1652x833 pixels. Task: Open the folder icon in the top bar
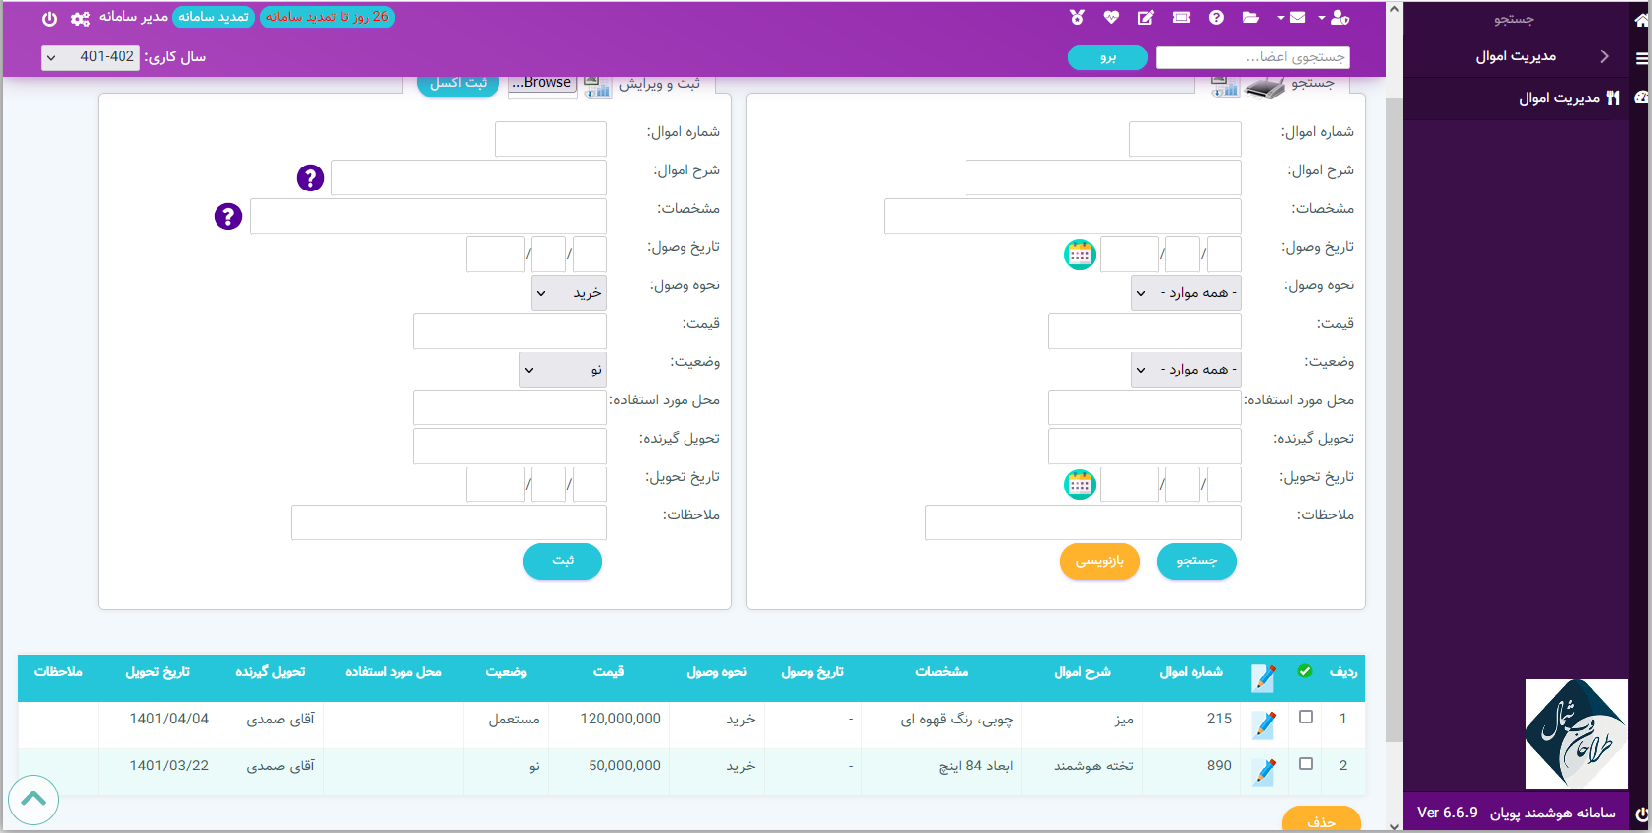pos(1250,18)
